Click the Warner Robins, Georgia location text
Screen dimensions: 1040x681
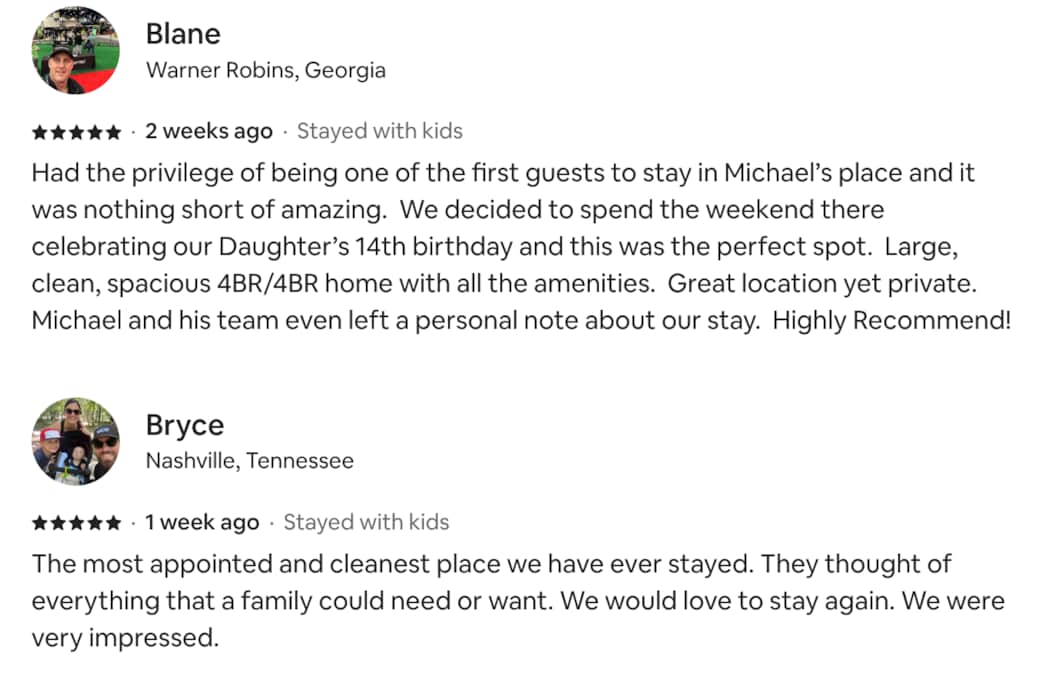point(265,71)
